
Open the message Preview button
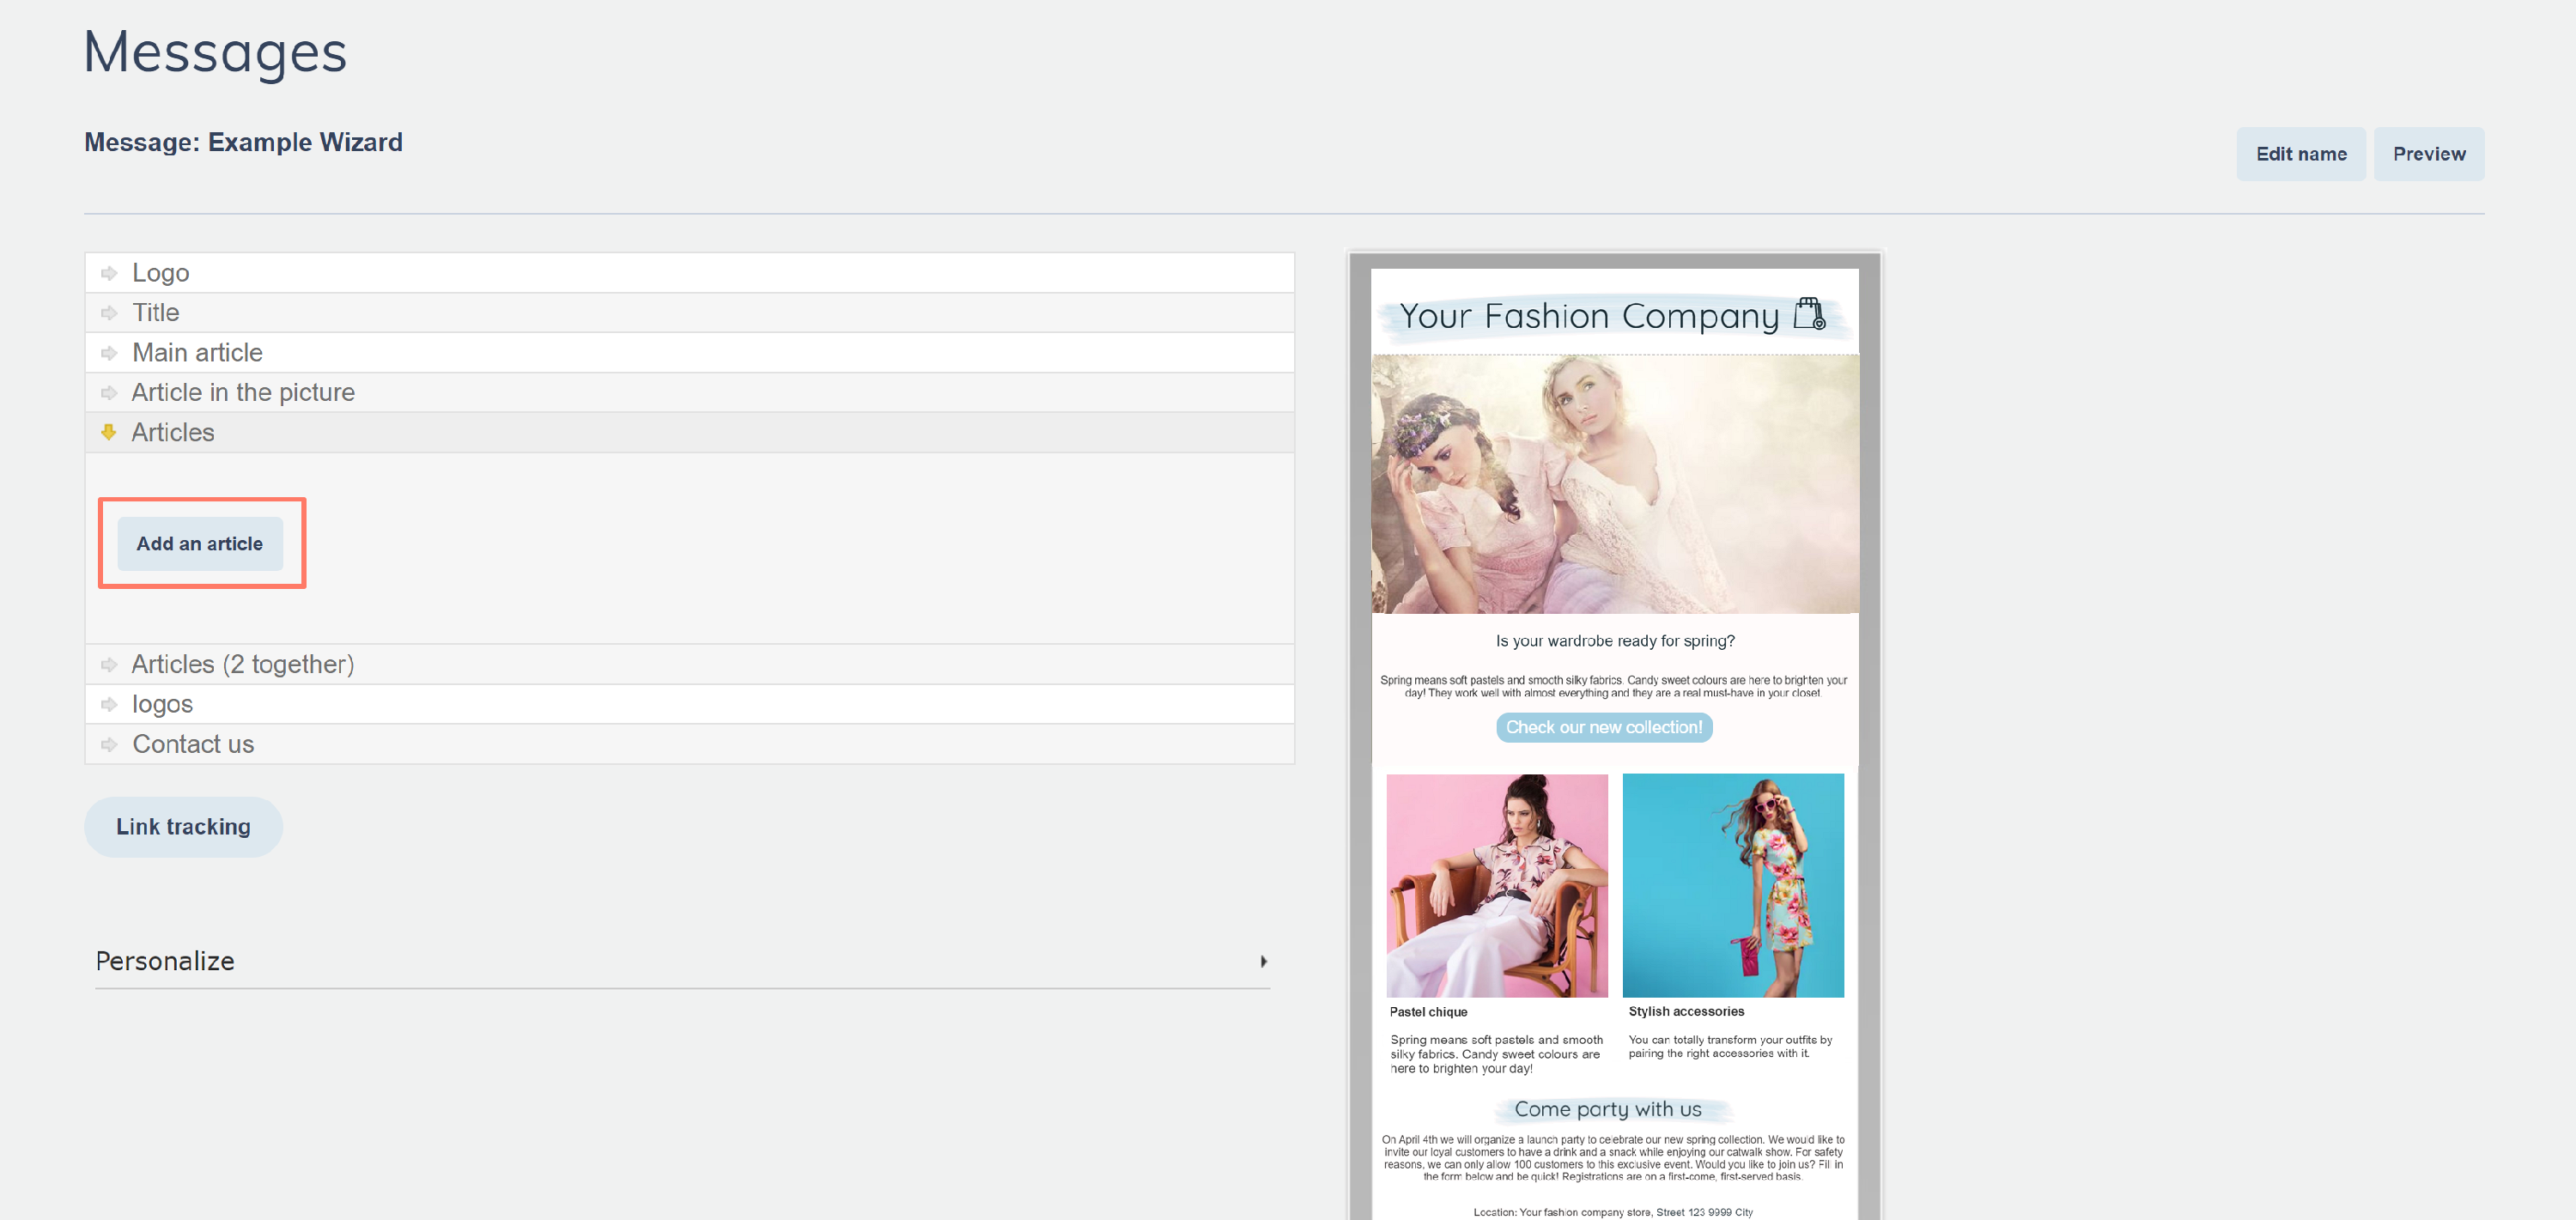pyautogui.click(x=2428, y=154)
